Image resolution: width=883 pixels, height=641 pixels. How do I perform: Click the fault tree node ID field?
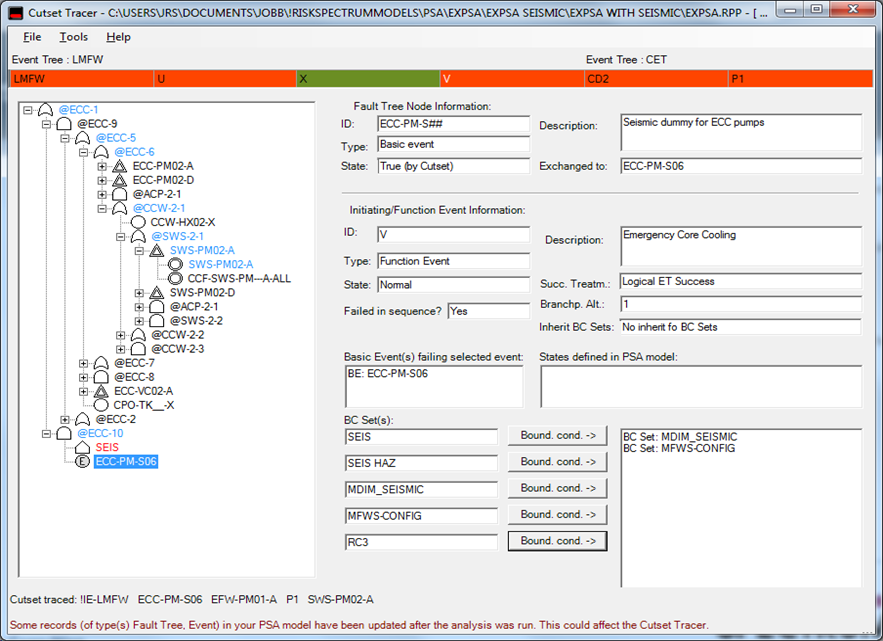453,124
